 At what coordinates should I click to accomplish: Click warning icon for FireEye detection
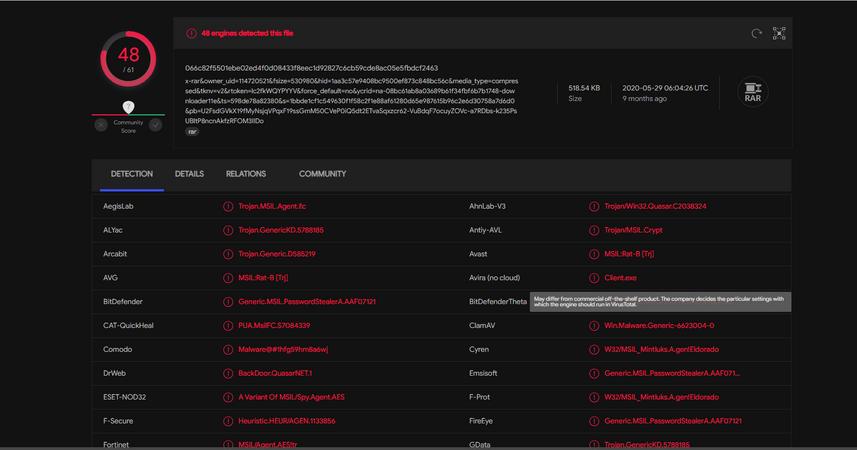click(x=594, y=421)
